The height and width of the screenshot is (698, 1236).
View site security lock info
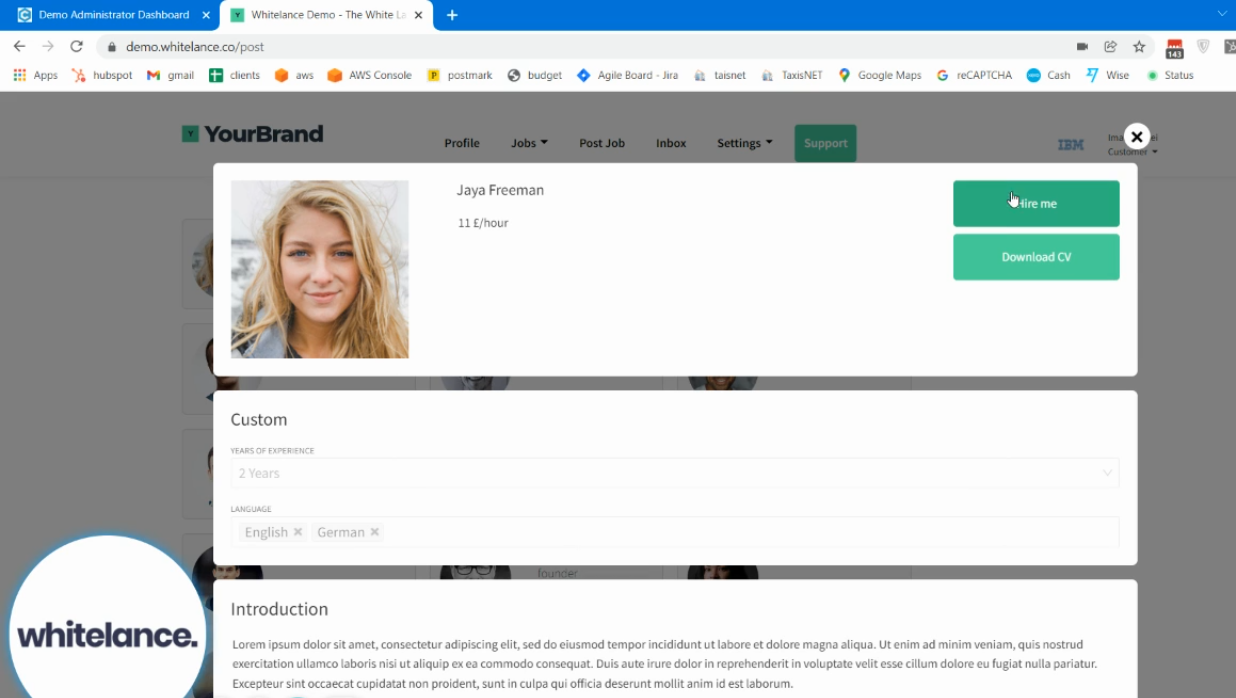tap(111, 47)
